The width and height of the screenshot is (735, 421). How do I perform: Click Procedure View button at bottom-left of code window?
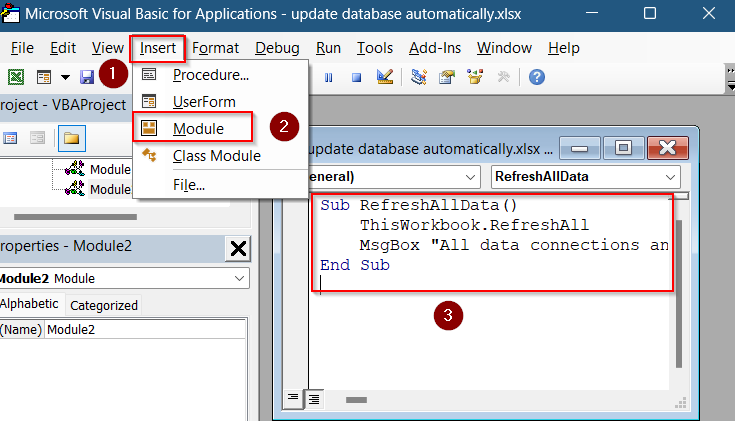(293, 398)
